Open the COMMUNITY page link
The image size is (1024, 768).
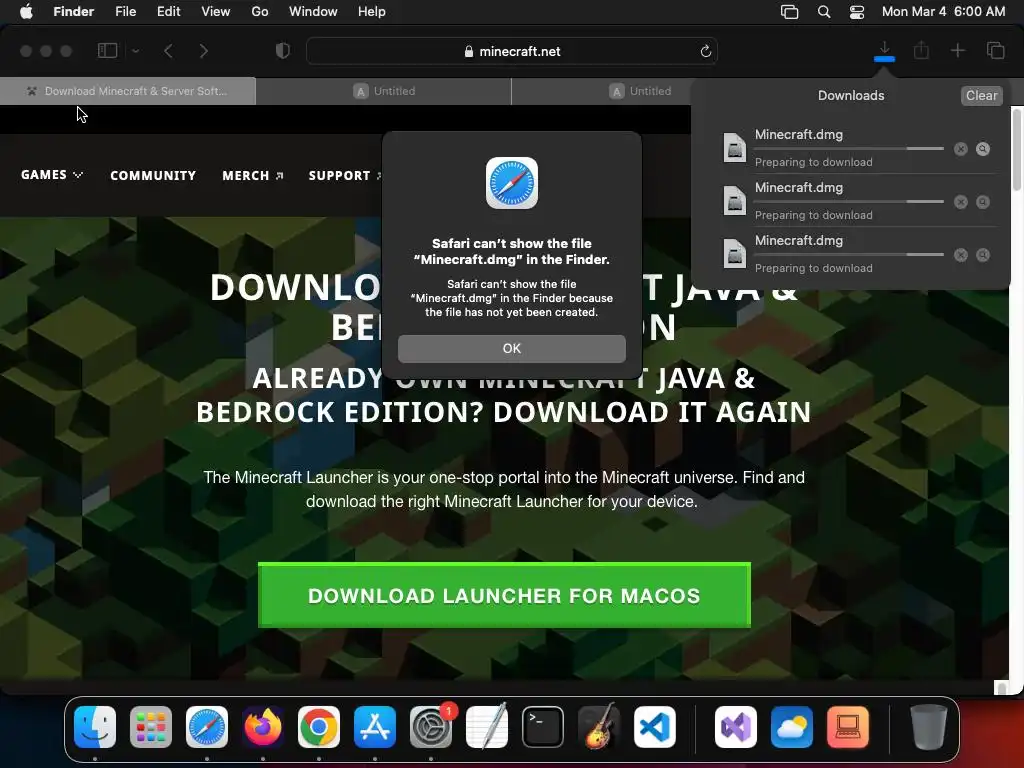[x=153, y=176]
